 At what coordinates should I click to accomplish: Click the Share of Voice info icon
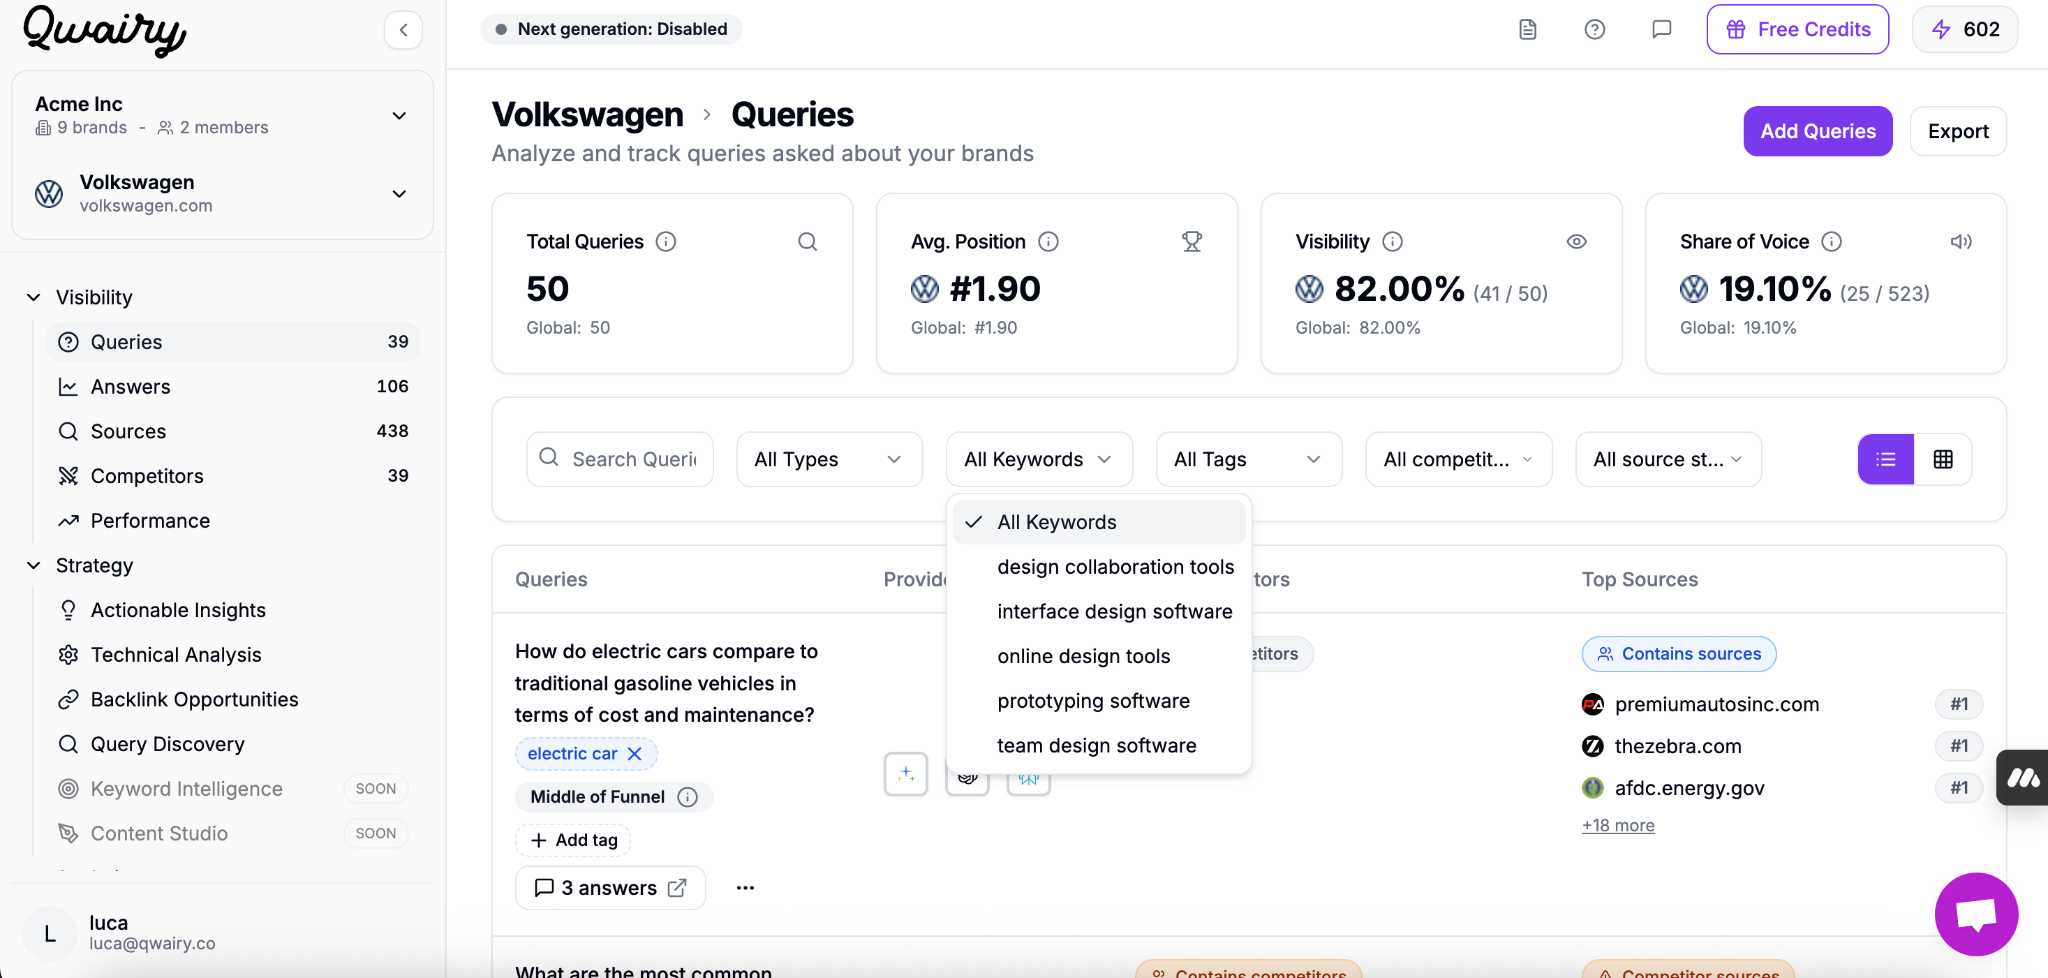pyautogui.click(x=1831, y=241)
